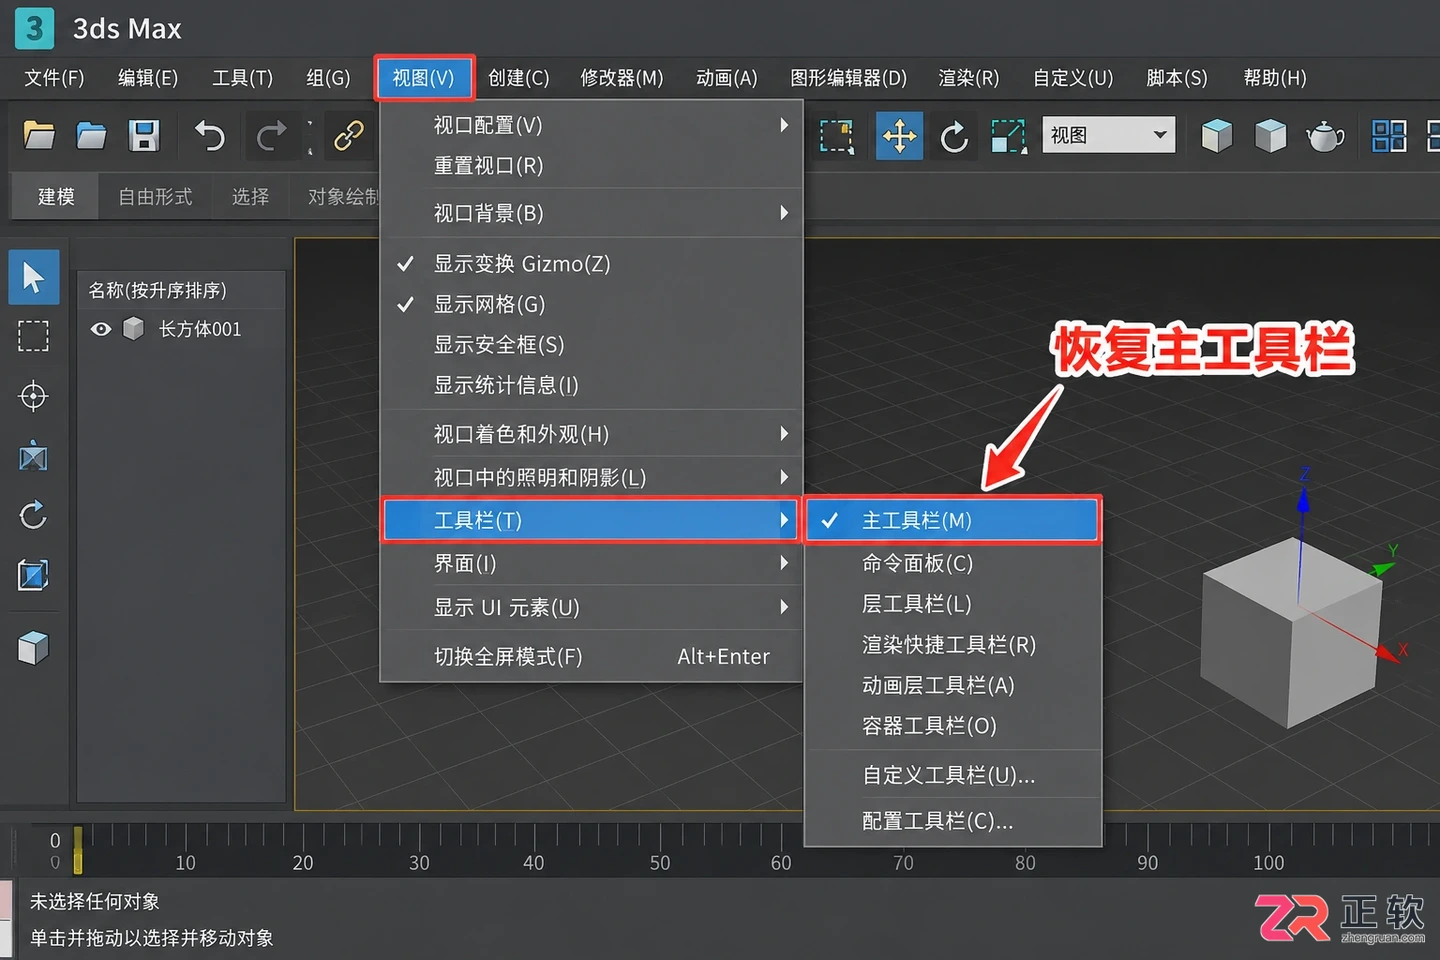Enable 显示安全框(S) option
The width and height of the screenshot is (1440, 960).
[x=592, y=345]
